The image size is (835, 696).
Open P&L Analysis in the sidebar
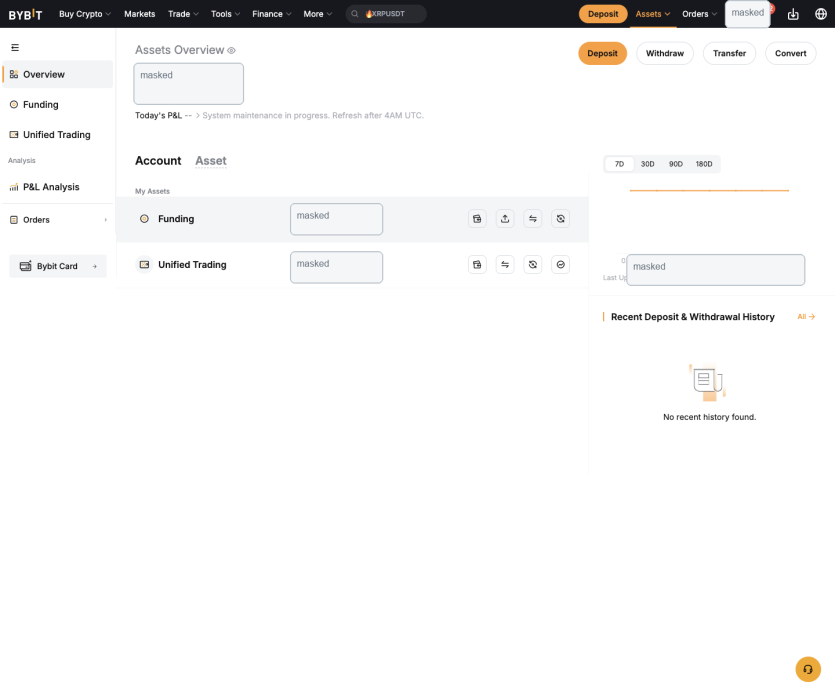[x=58, y=187]
